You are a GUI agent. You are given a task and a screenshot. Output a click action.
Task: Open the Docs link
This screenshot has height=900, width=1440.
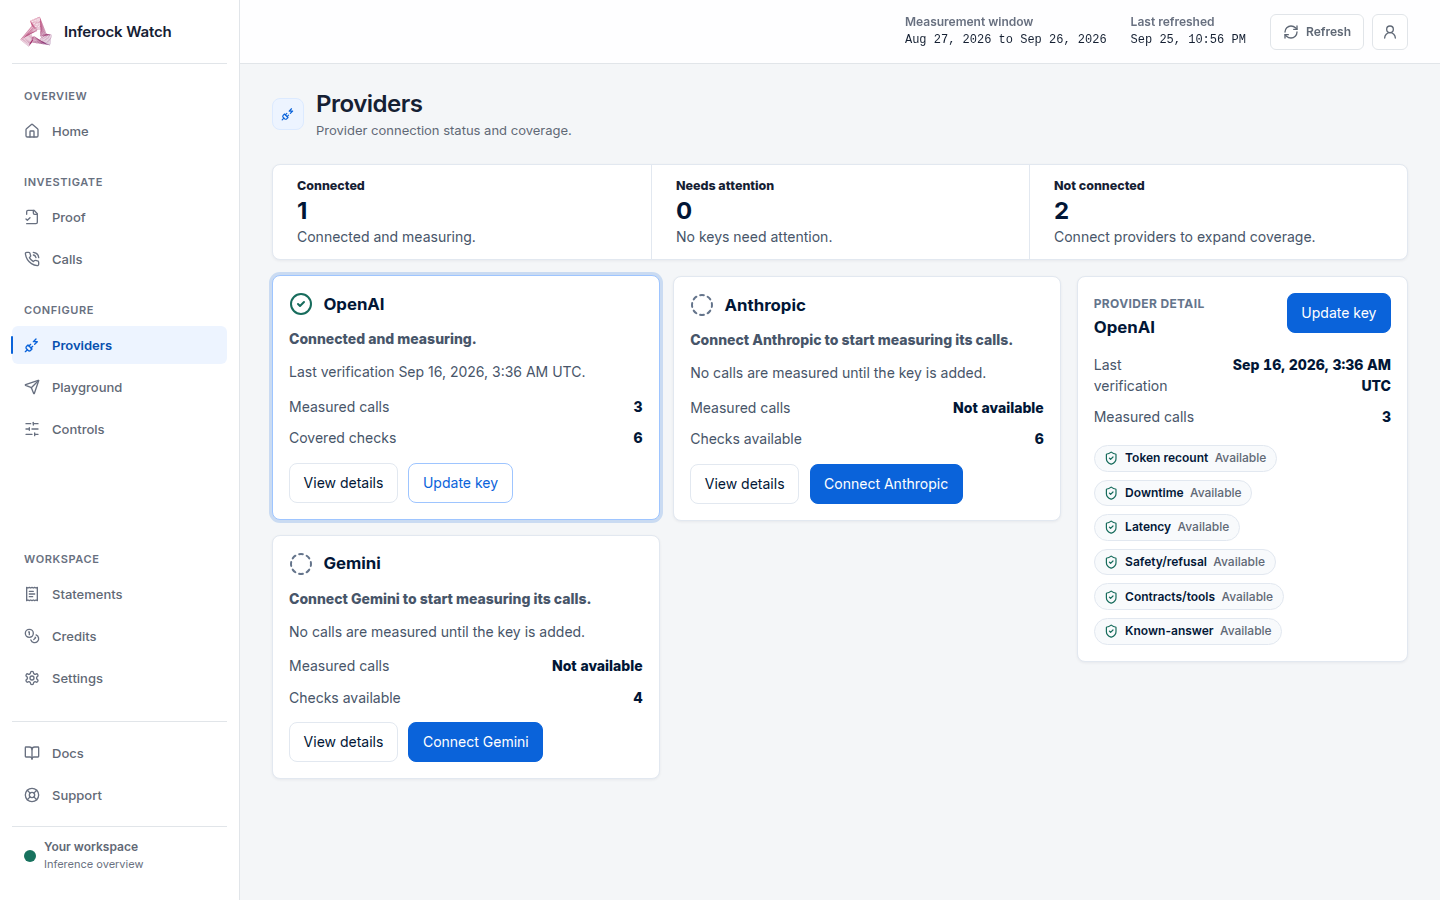click(119, 753)
